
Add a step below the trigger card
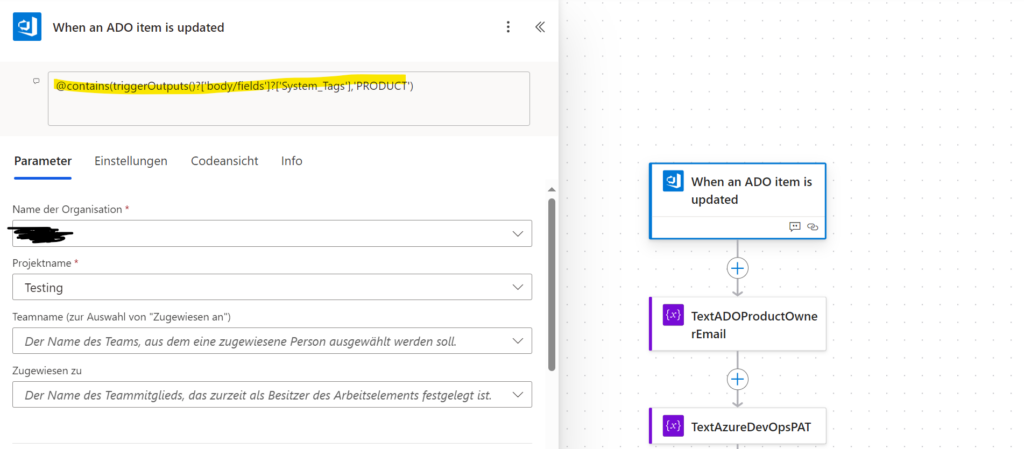tap(737, 268)
